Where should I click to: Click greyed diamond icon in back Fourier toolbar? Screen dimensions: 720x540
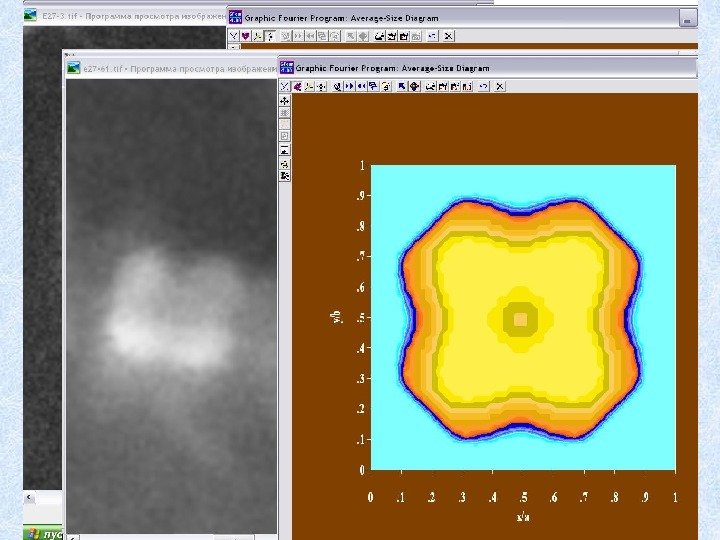click(x=363, y=36)
